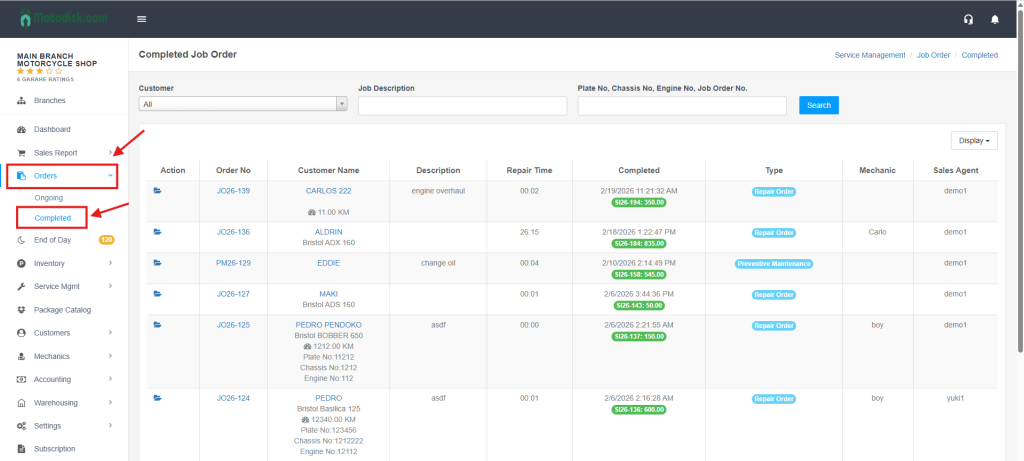Click the Job Description input field
This screenshot has width=1024, height=461.
coord(462,105)
